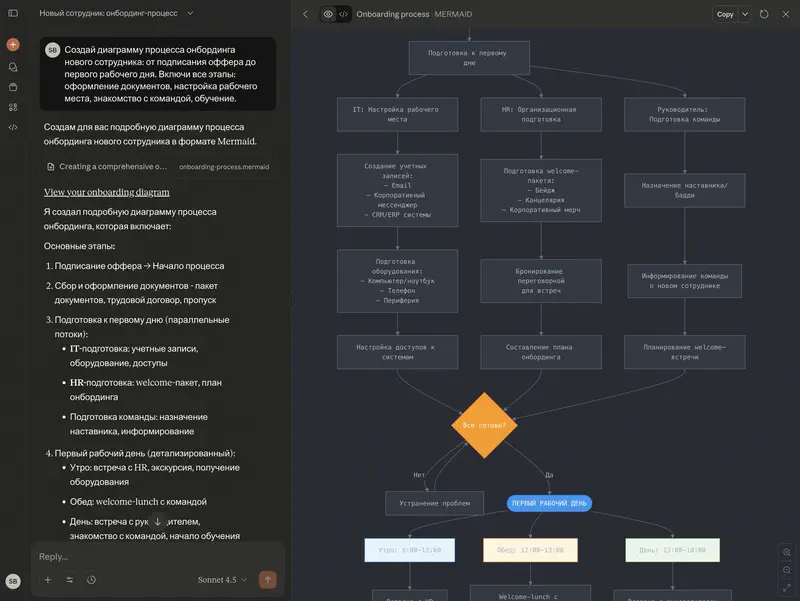Viewport: 800px width, 601px height.
Task: Open the Sonnet 4.5 model selector
Action: (220, 580)
